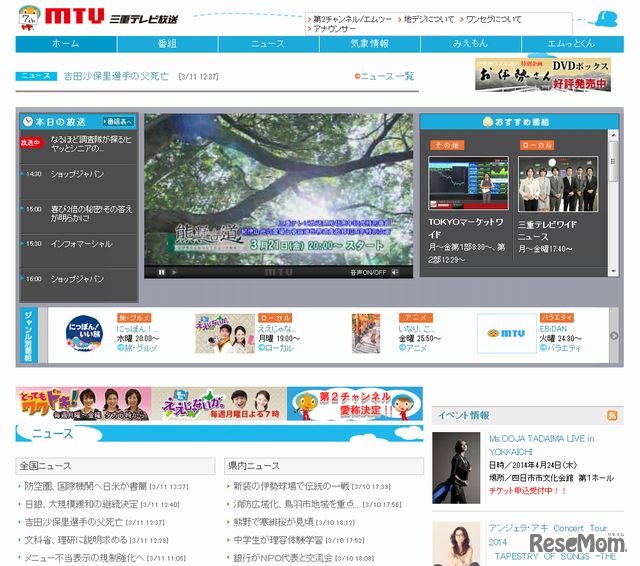Toggle the 音声ON/OFF speaker icon
640x566 pixels.
point(395,272)
